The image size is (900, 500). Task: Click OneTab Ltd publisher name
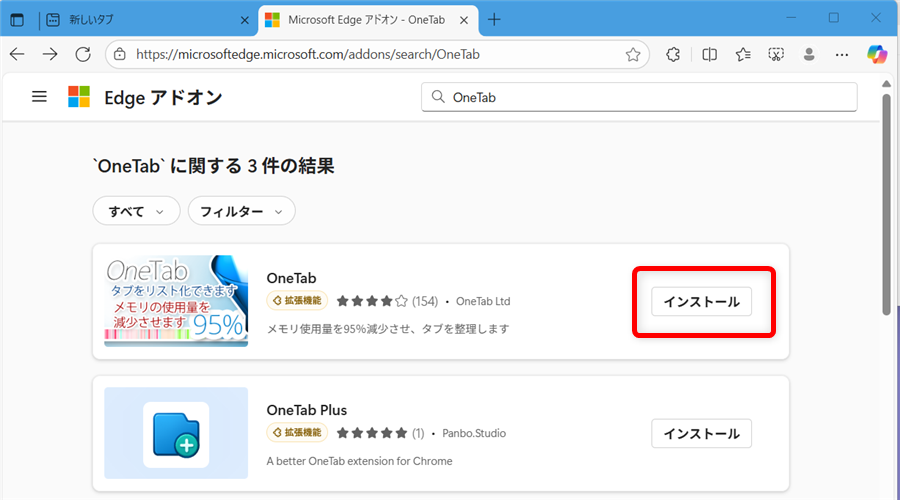click(x=483, y=301)
